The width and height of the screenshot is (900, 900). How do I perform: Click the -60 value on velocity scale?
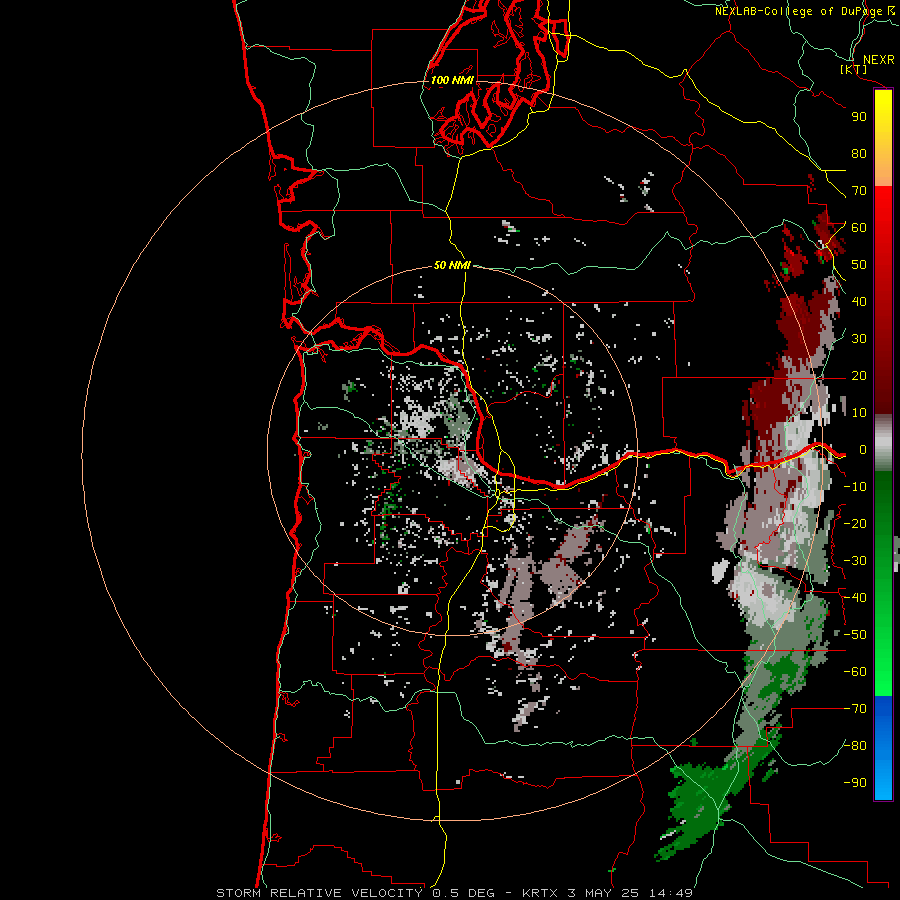click(x=855, y=672)
